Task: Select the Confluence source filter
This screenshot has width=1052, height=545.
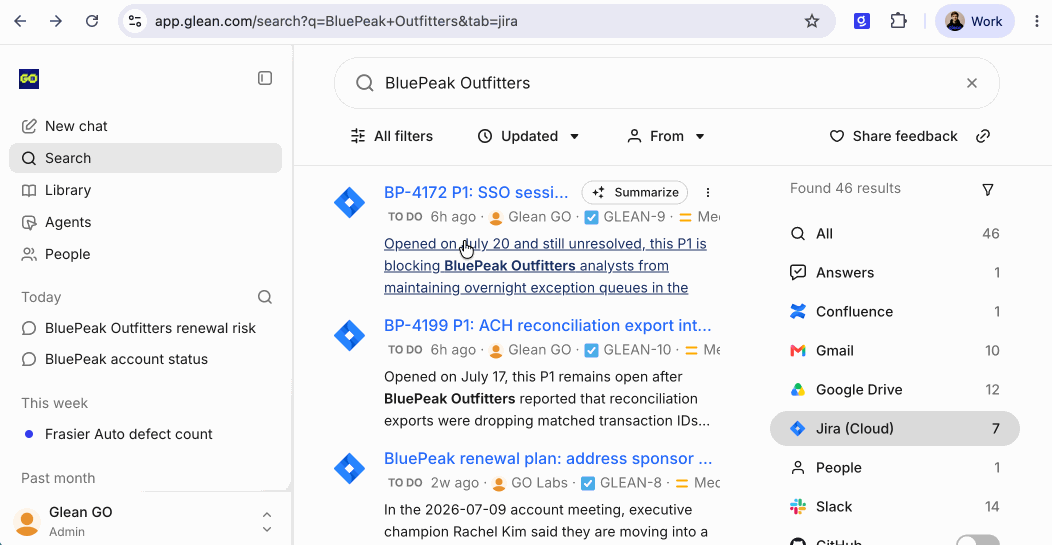Action: coord(894,311)
